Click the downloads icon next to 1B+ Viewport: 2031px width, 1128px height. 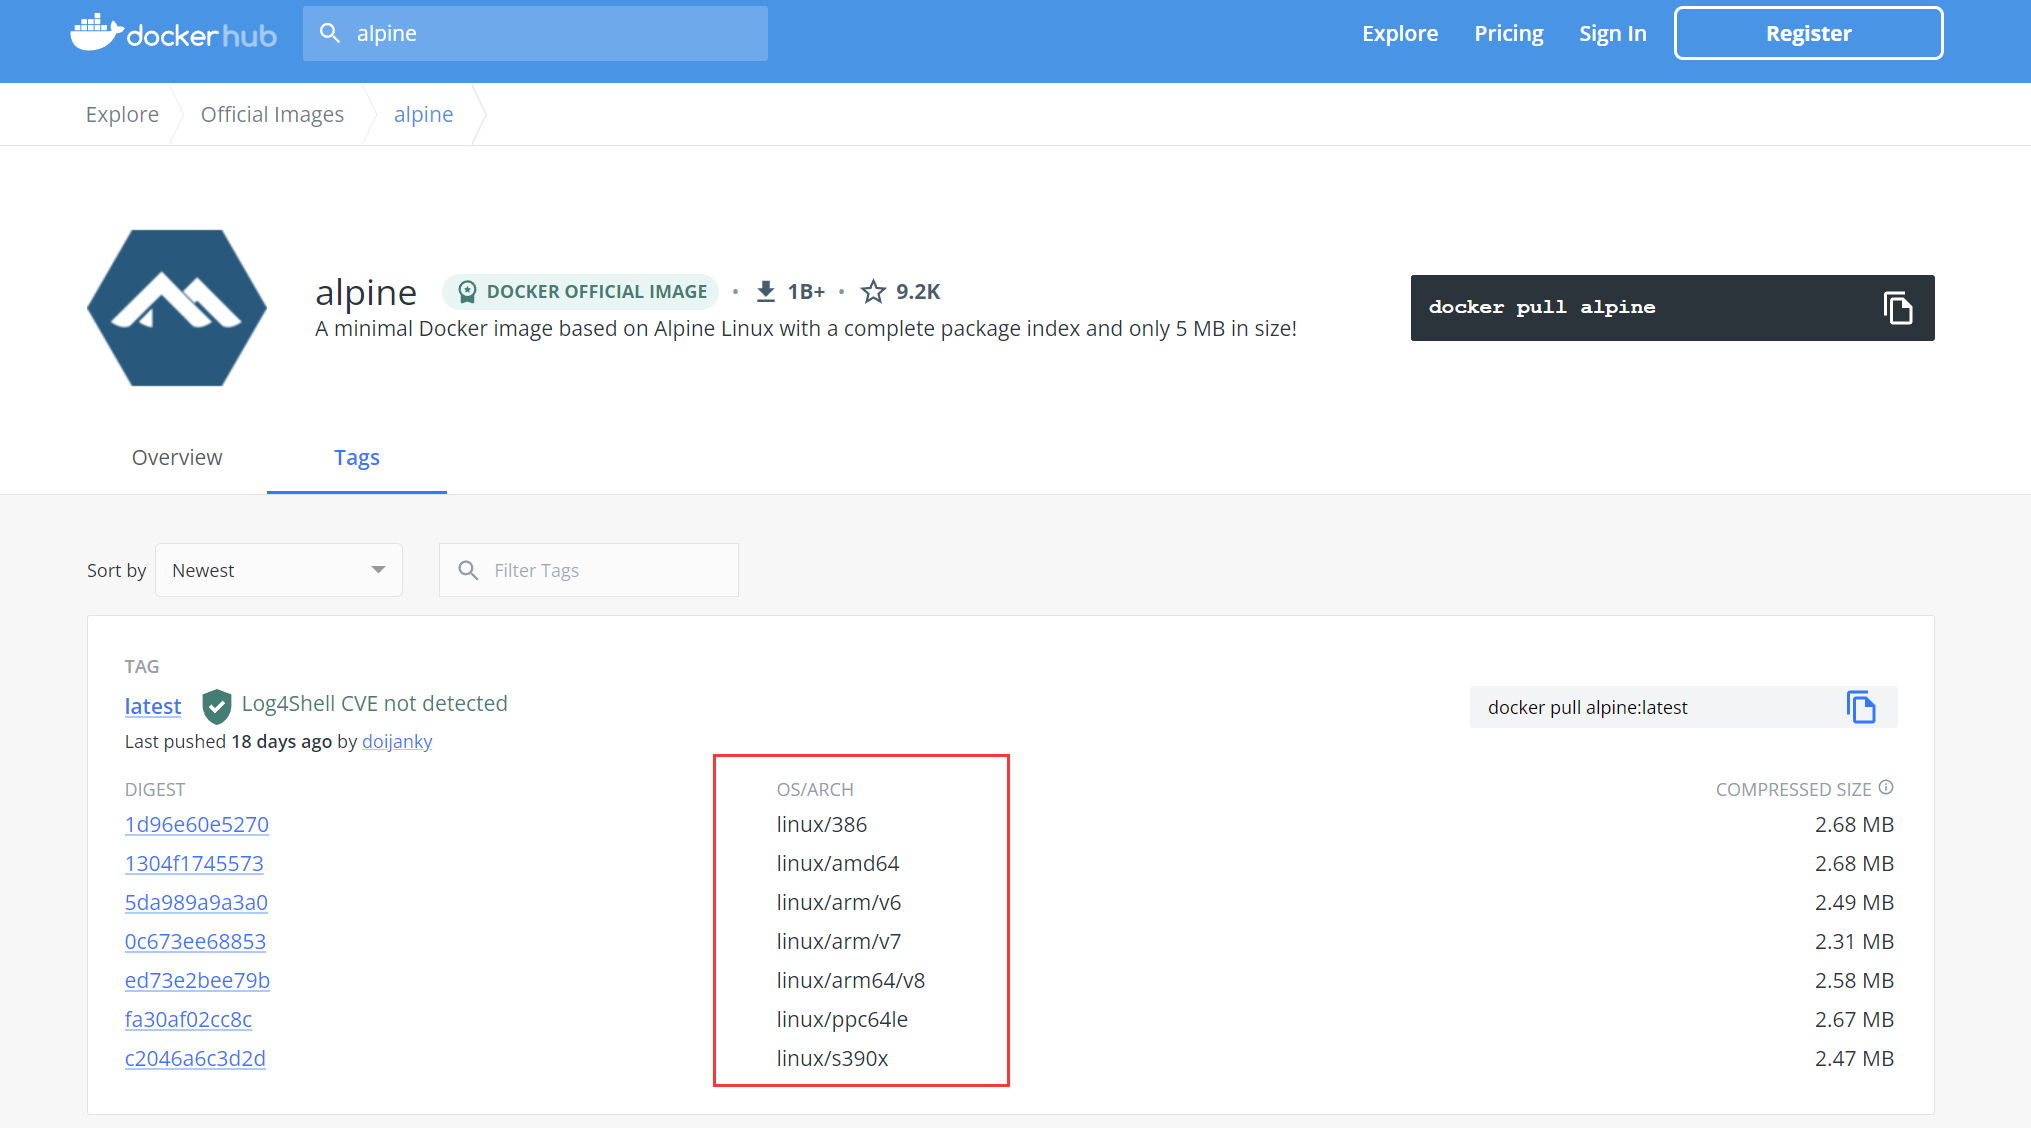pyautogui.click(x=766, y=291)
